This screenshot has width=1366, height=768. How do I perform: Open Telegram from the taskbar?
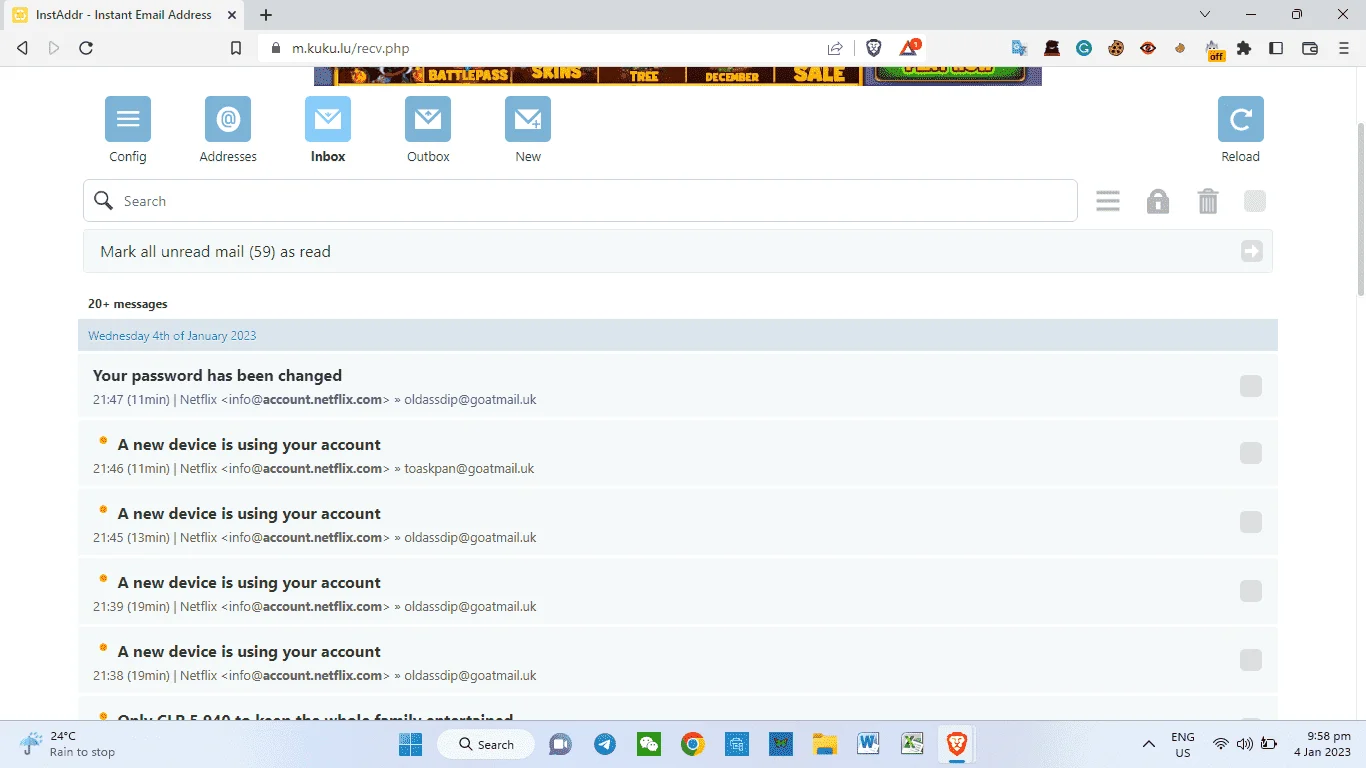click(x=605, y=744)
